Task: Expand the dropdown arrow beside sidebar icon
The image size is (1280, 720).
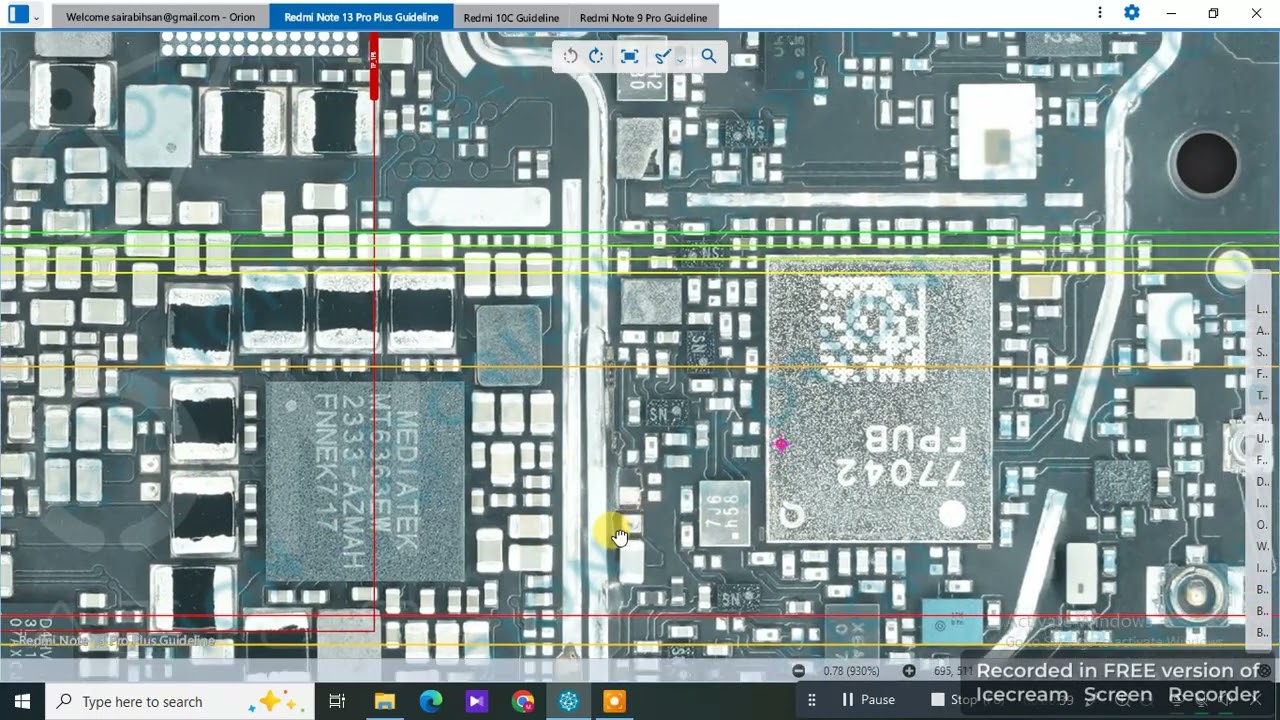Action: (36, 16)
